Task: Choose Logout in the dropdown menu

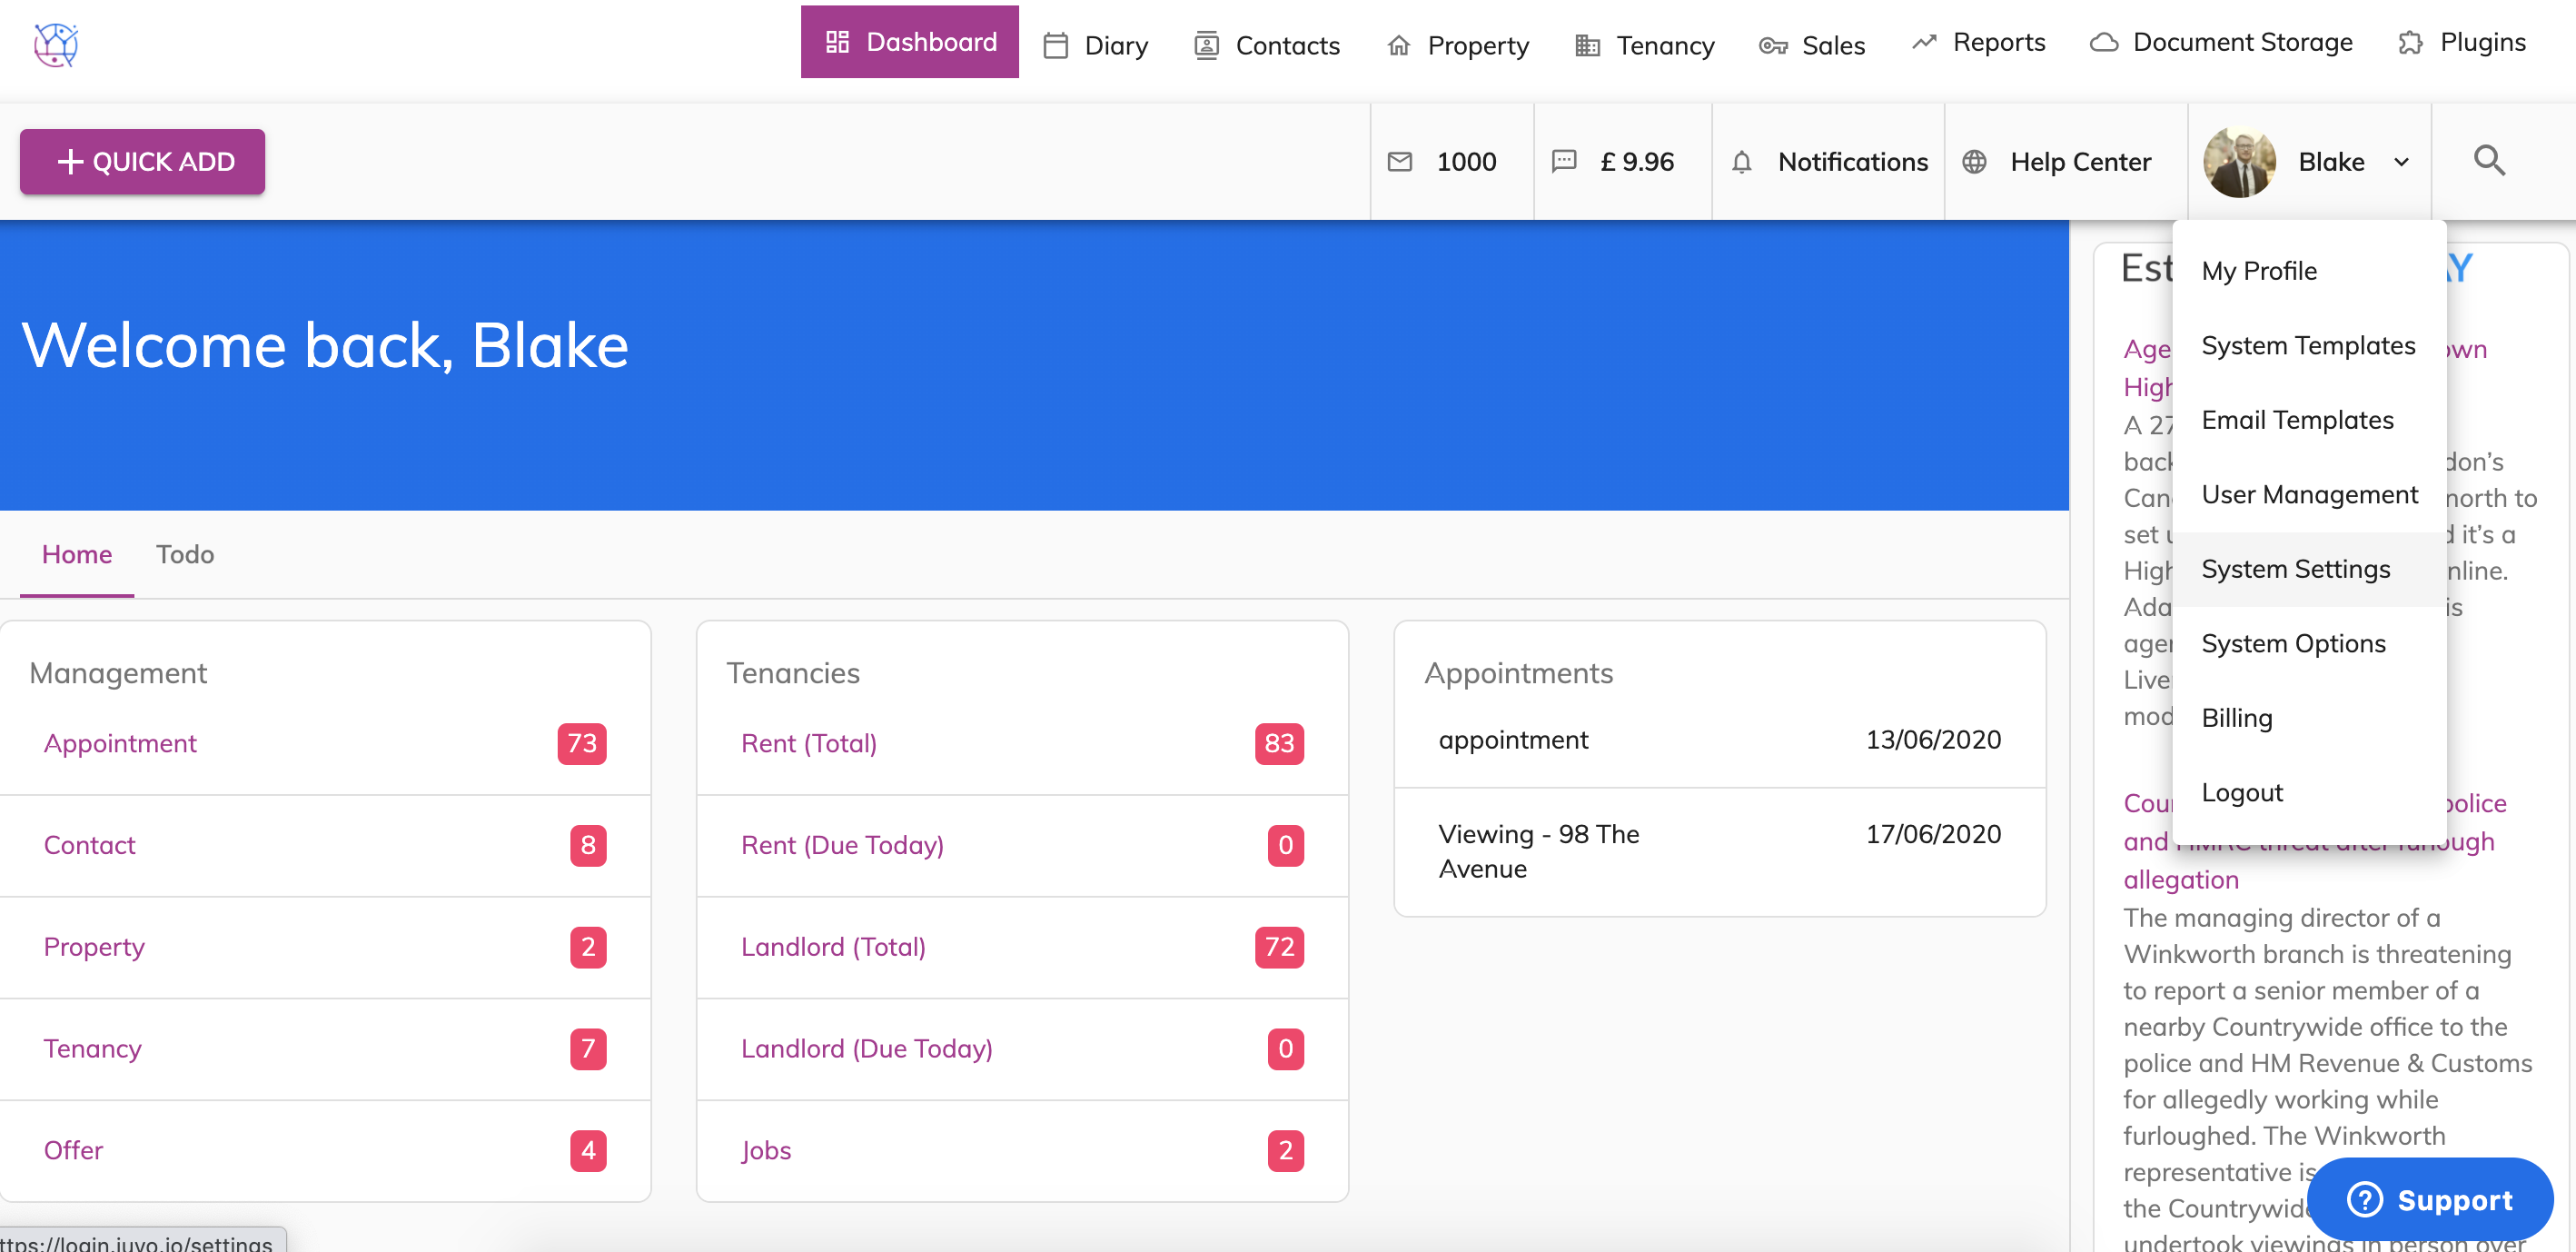Action: [x=2241, y=793]
